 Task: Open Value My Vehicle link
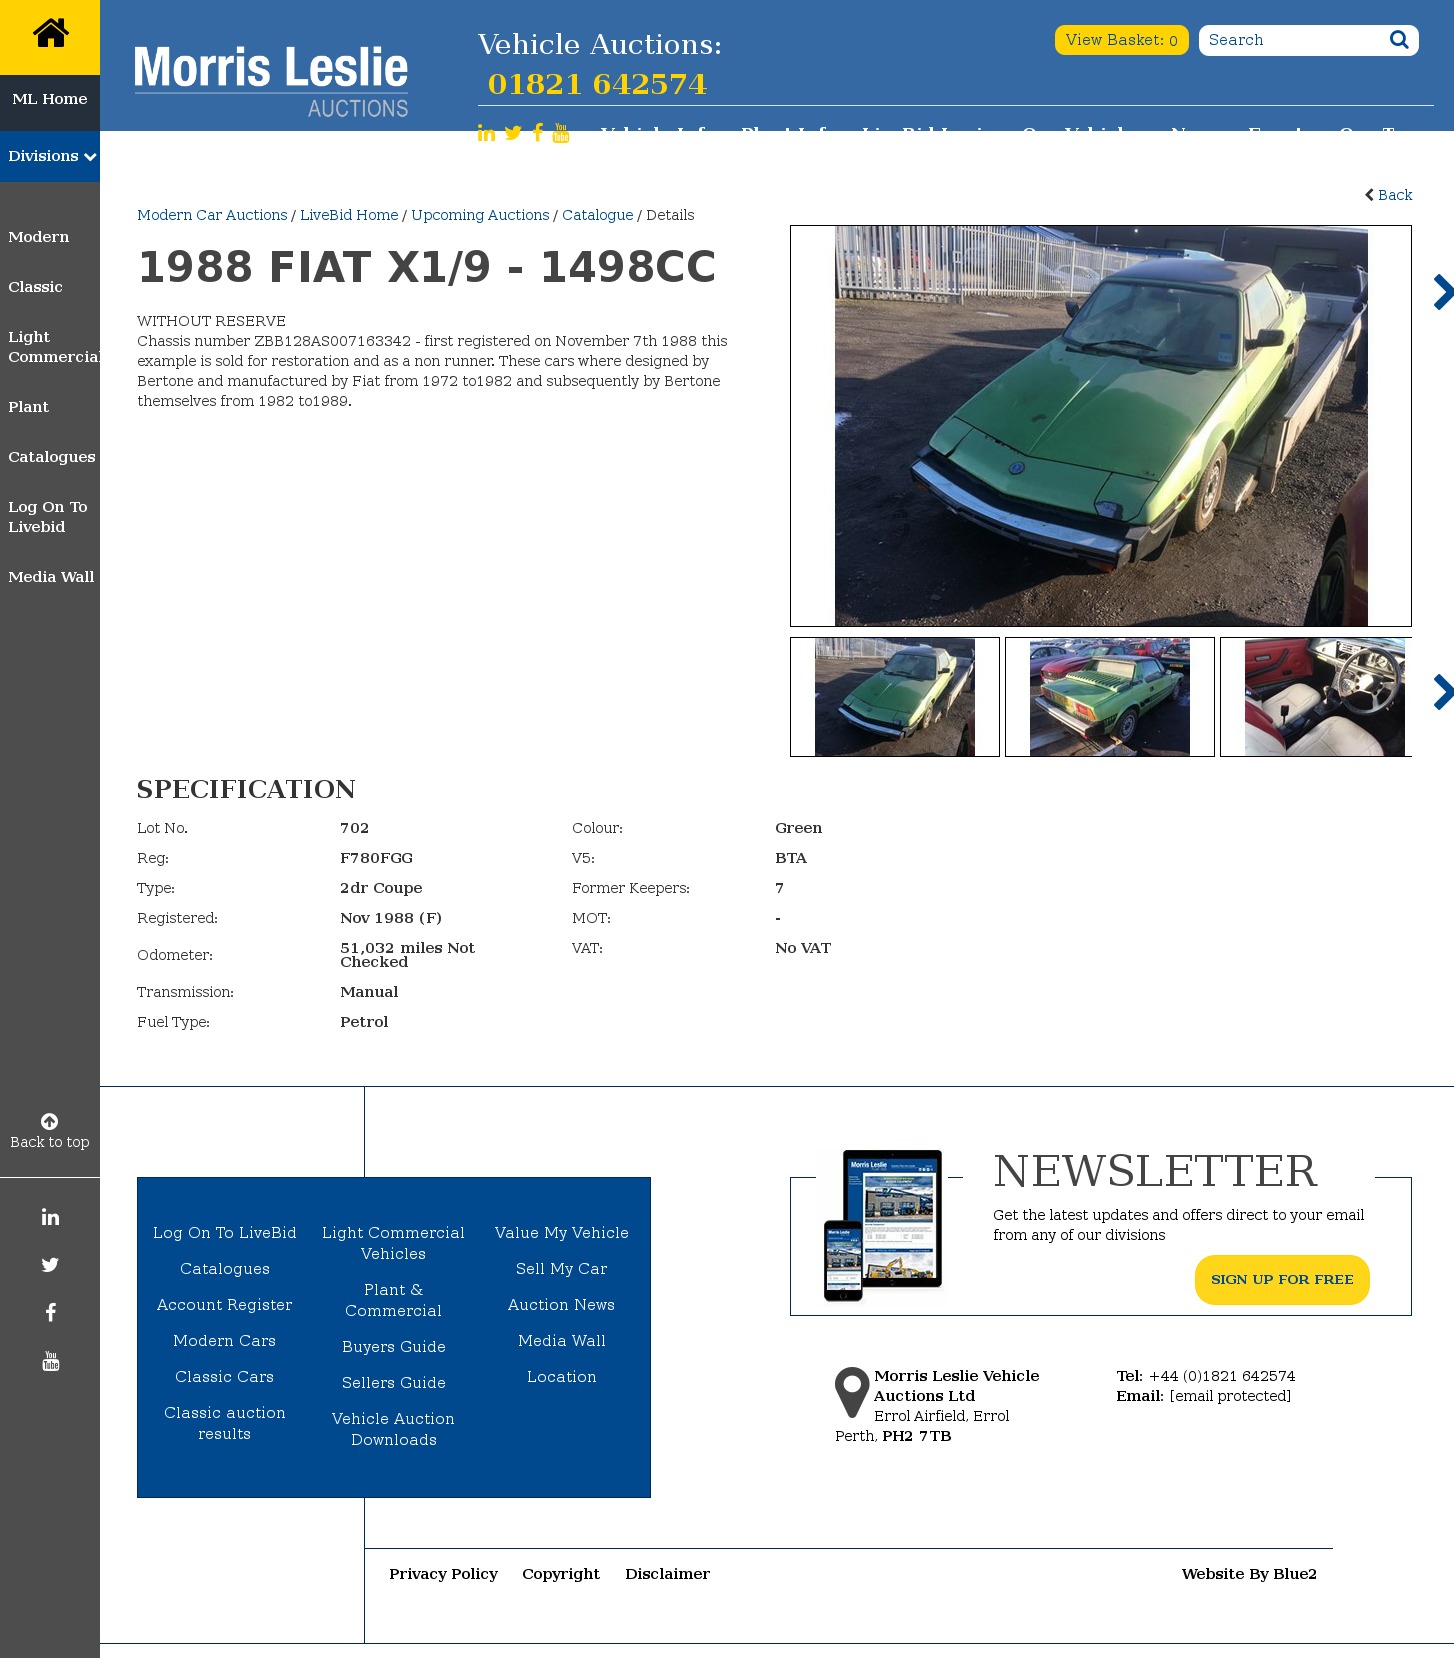point(562,1233)
